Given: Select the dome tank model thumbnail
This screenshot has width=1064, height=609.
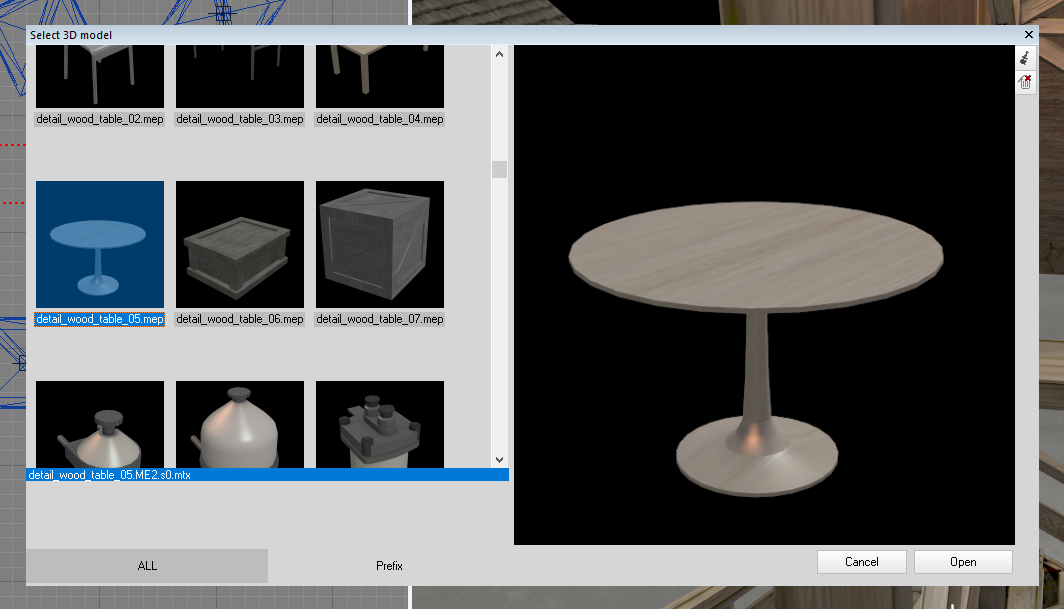Looking at the screenshot, I should [240, 424].
